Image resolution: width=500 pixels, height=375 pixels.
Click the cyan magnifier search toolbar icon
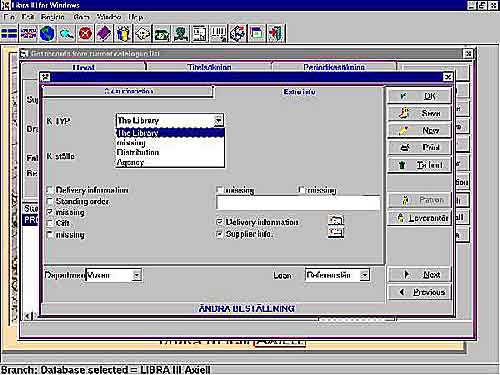click(x=66, y=33)
